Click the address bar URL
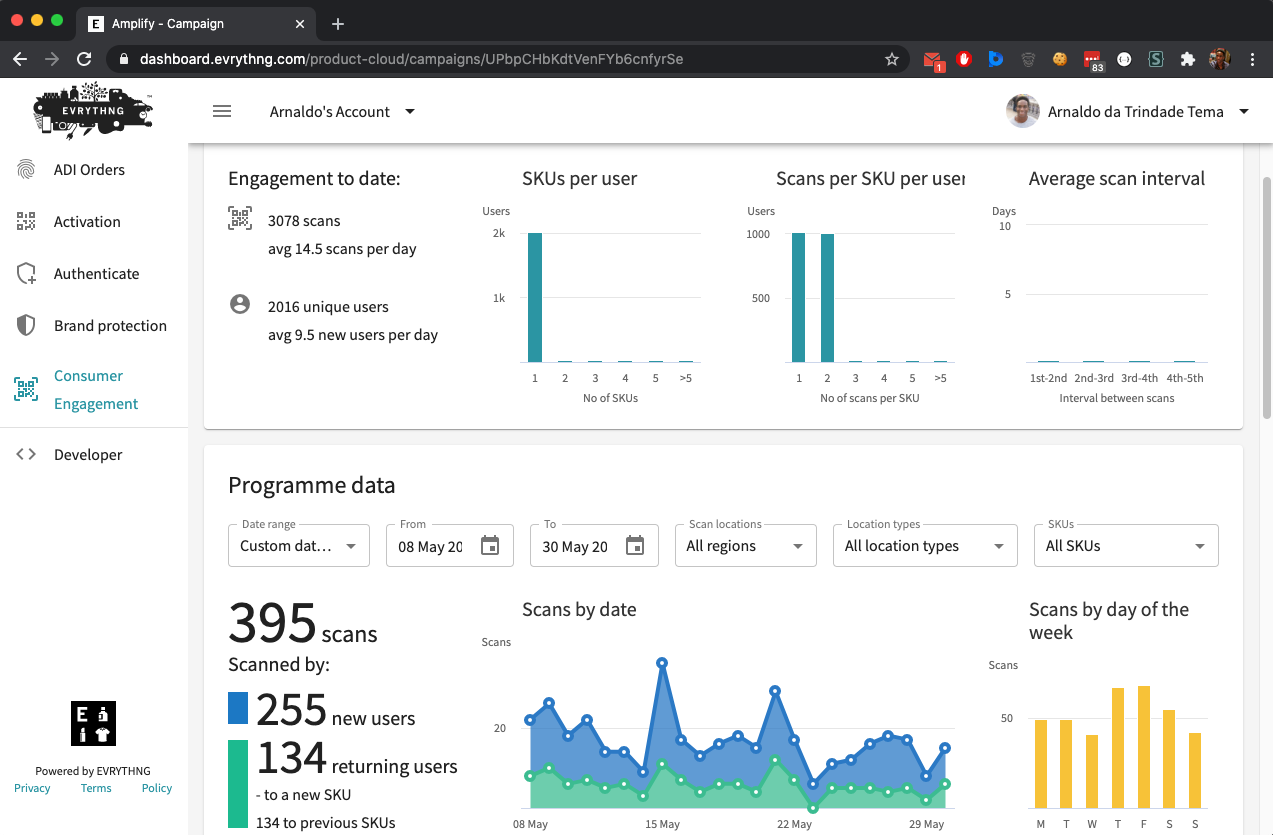The image size is (1273, 835). coord(411,59)
